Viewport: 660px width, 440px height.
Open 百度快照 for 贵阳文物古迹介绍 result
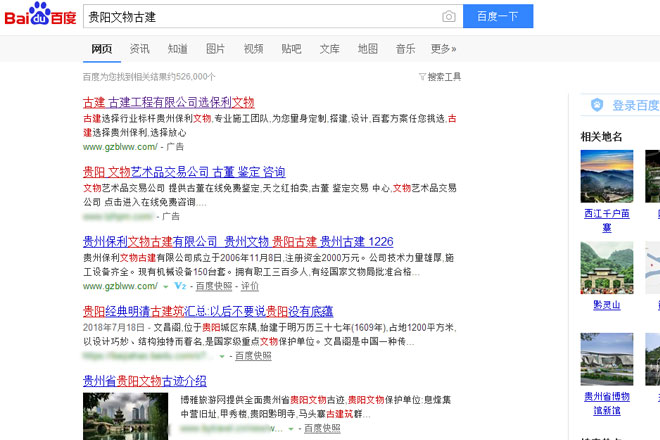coord(322,429)
